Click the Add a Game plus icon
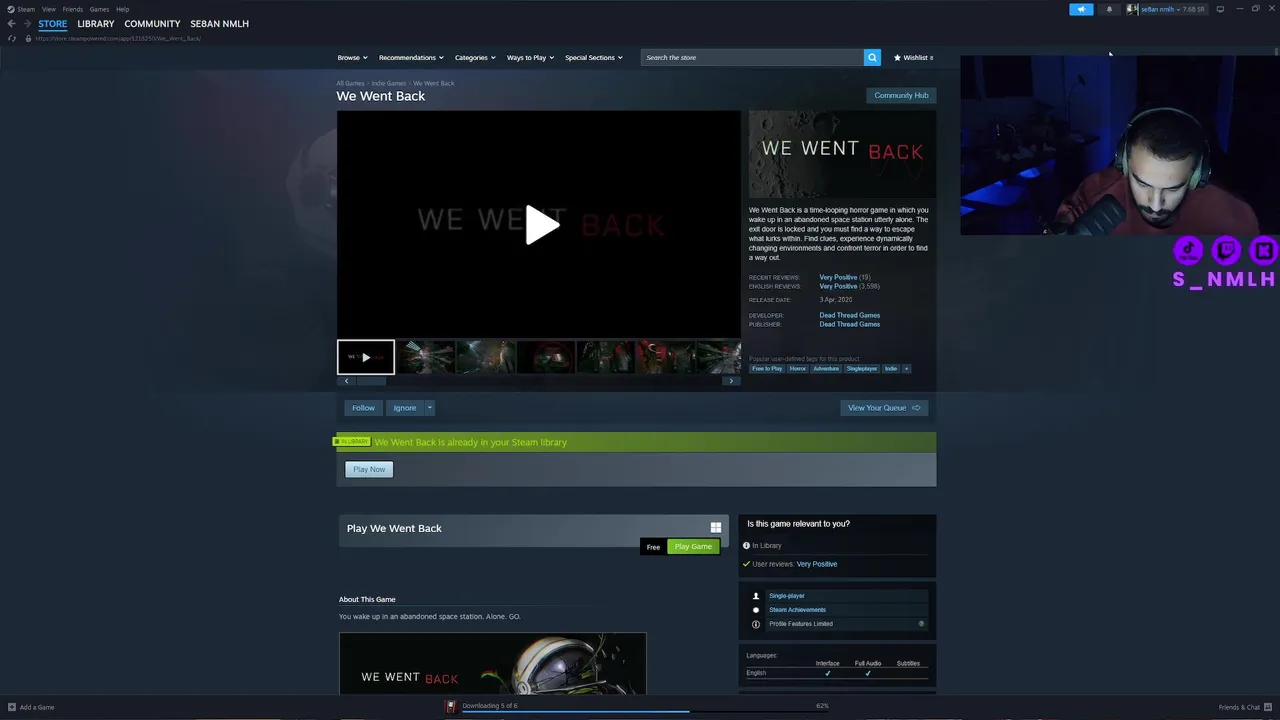 pyautogui.click(x=12, y=707)
